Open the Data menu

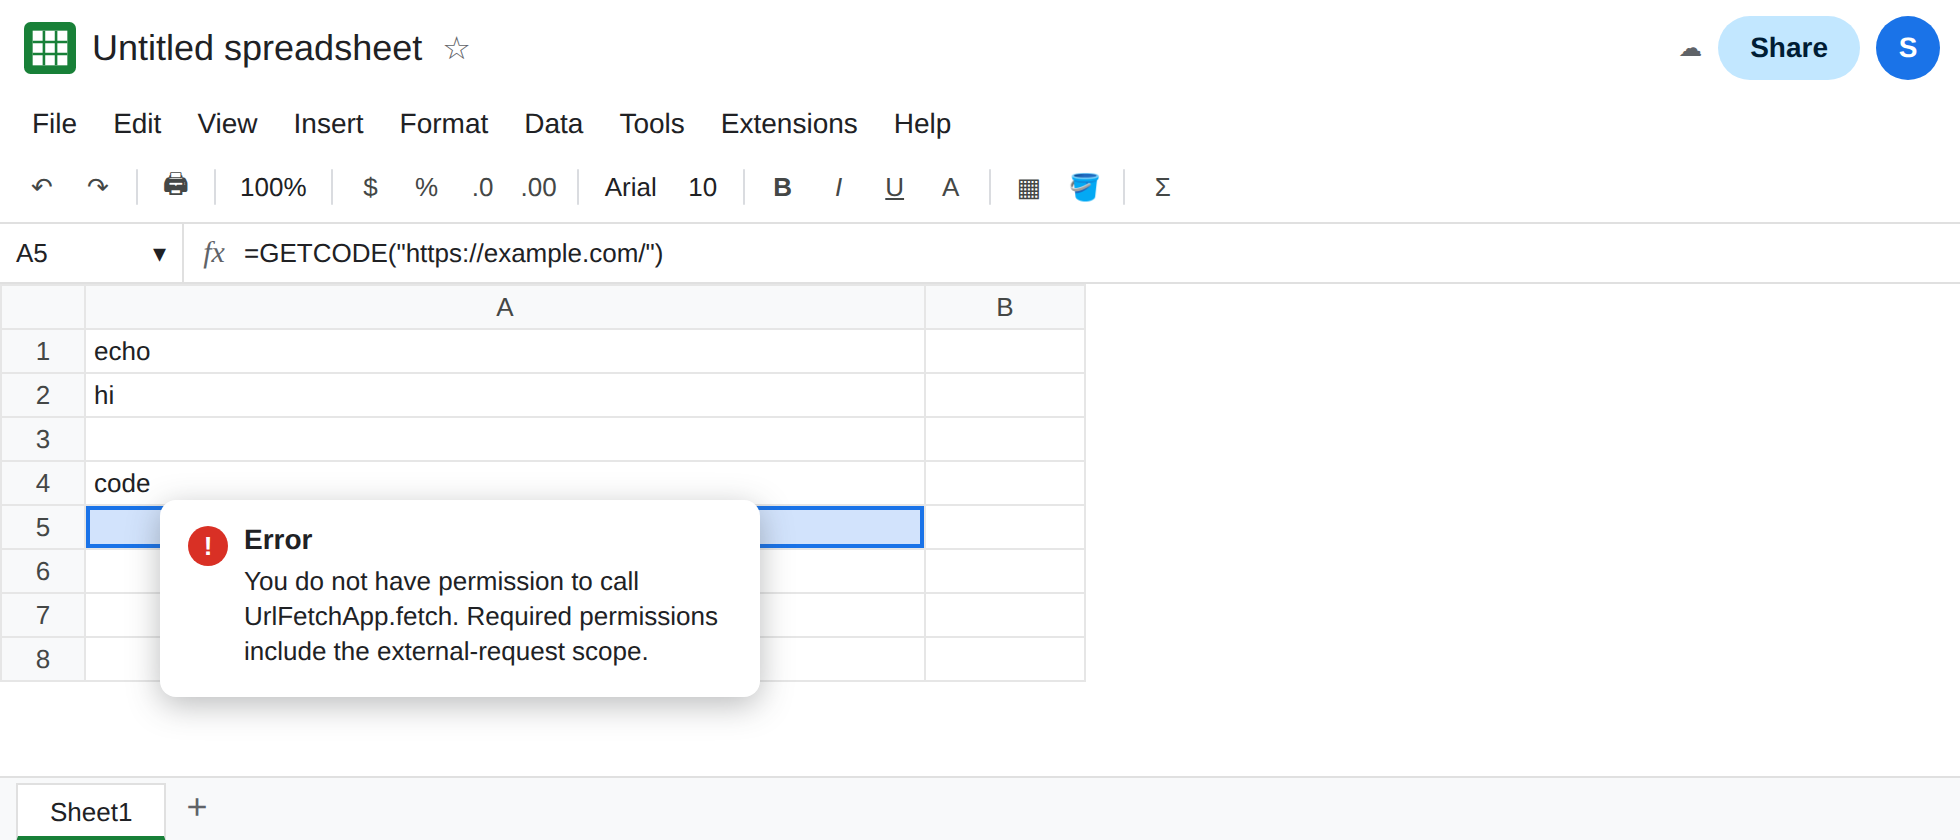click(x=553, y=123)
